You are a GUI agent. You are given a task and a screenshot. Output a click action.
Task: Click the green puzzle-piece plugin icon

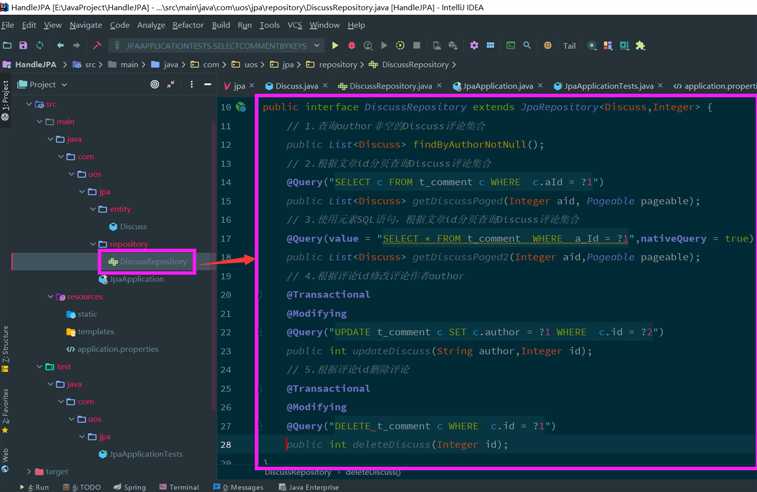(x=640, y=45)
